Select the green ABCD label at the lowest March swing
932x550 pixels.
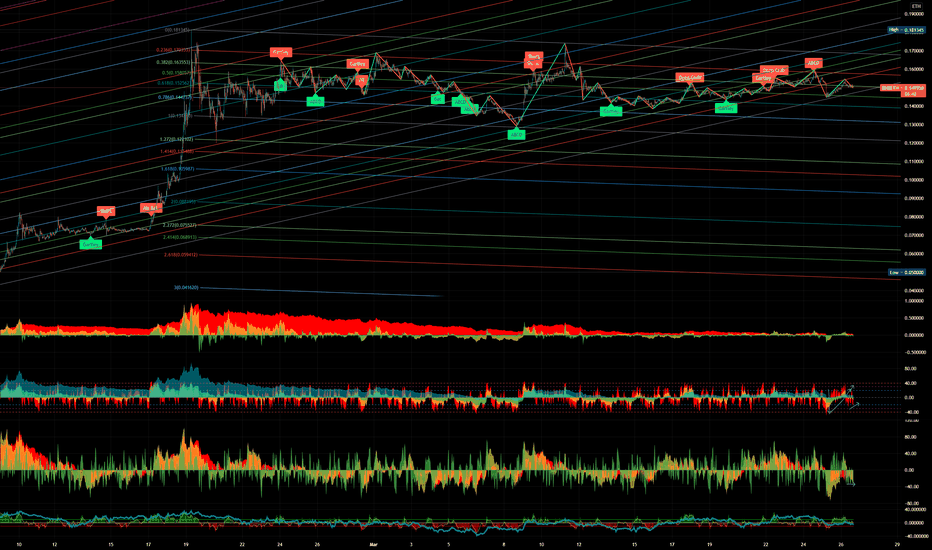[x=516, y=135]
